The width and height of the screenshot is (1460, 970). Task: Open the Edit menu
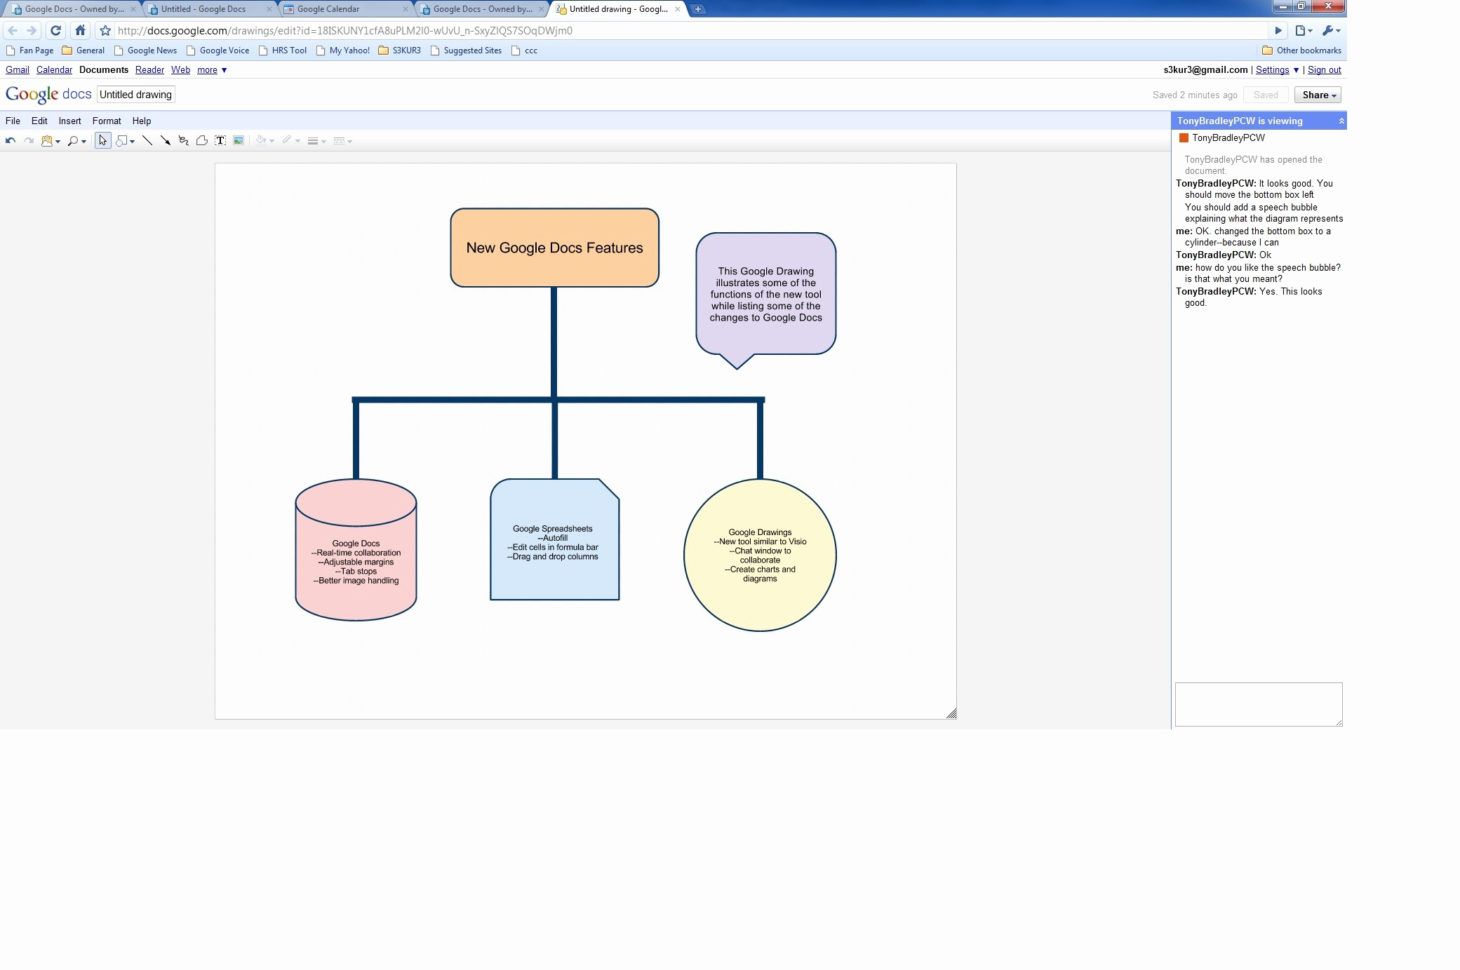tap(39, 121)
